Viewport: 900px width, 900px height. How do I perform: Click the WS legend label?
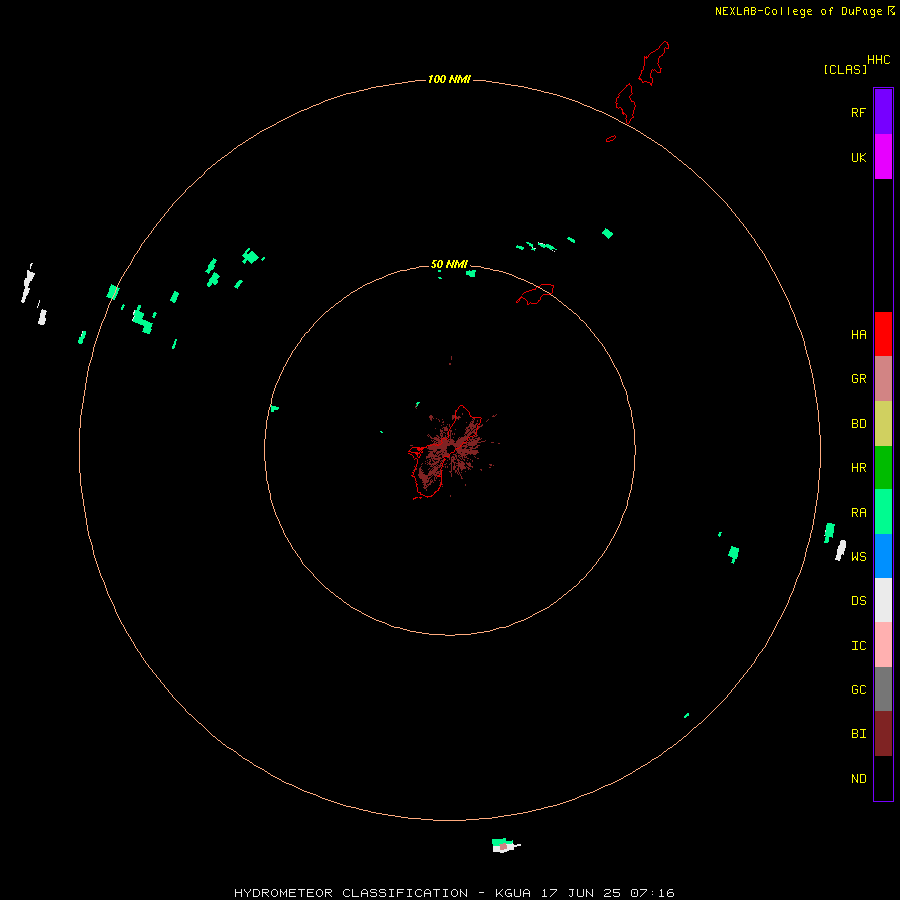click(858, 556)
